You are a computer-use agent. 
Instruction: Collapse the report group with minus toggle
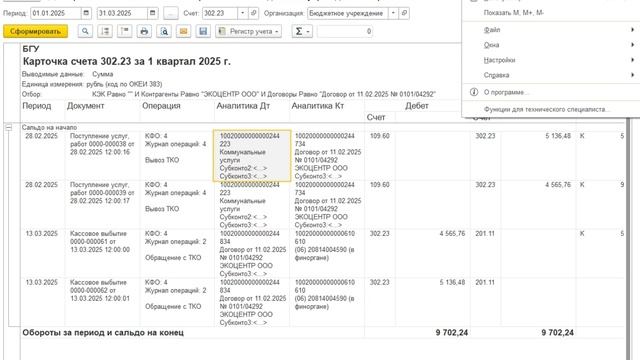coord(9,128)
